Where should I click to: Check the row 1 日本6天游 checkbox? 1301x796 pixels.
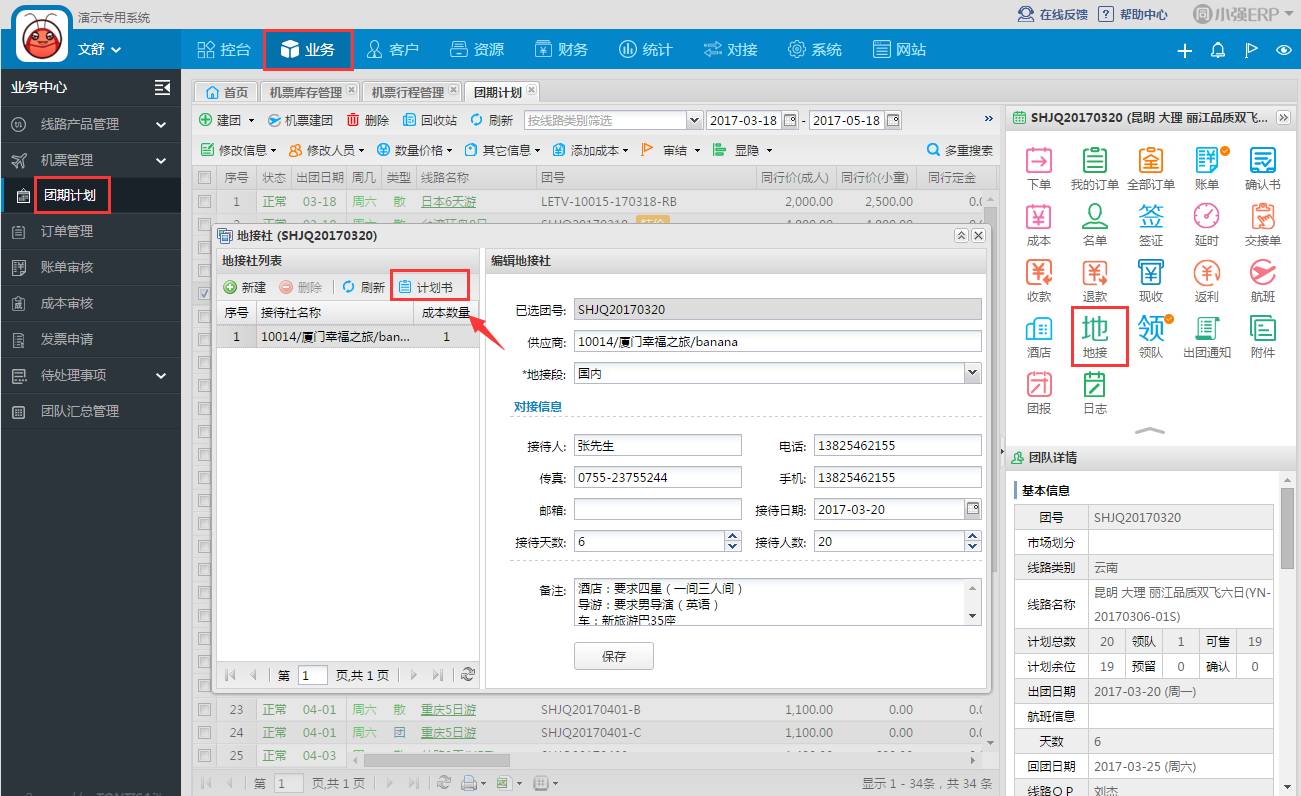tap(205, 202)
